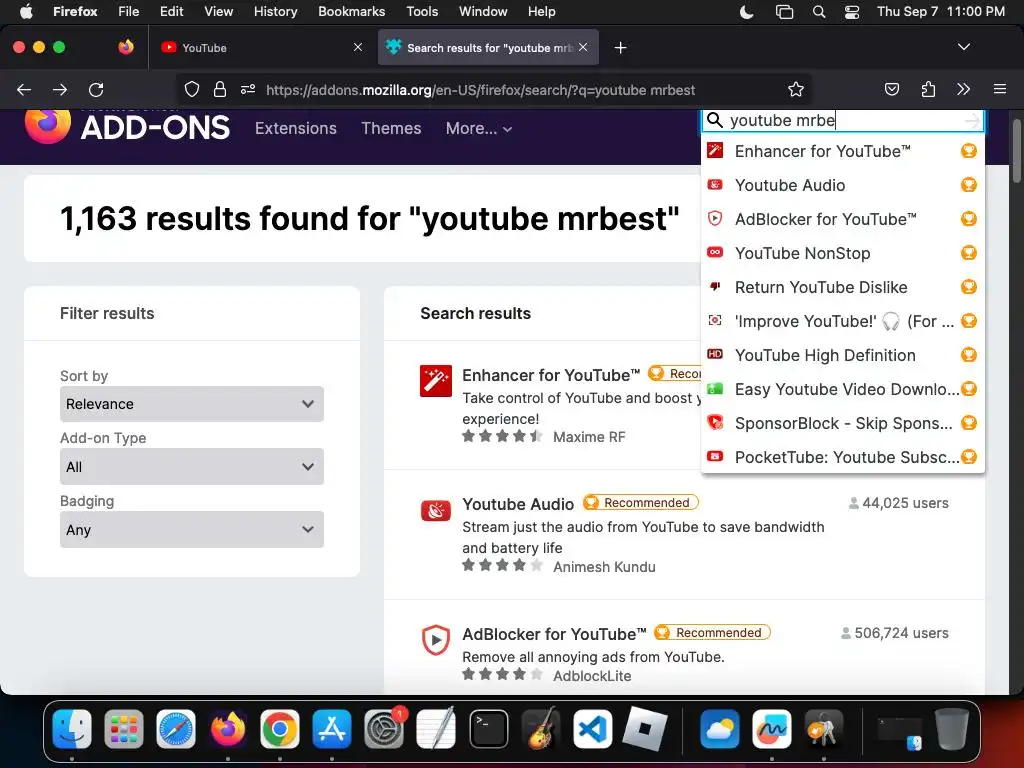This screenshot has height=768, width=1024.
Task: Open Terminal from the dock
Action: [488, 729]
